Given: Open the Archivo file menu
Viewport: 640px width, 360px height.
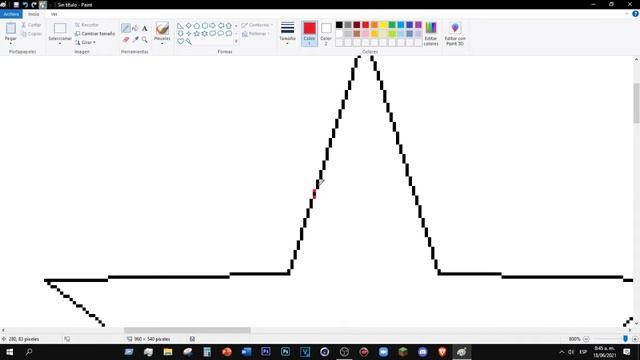Looking at the screenshot, I should point(11,14).
